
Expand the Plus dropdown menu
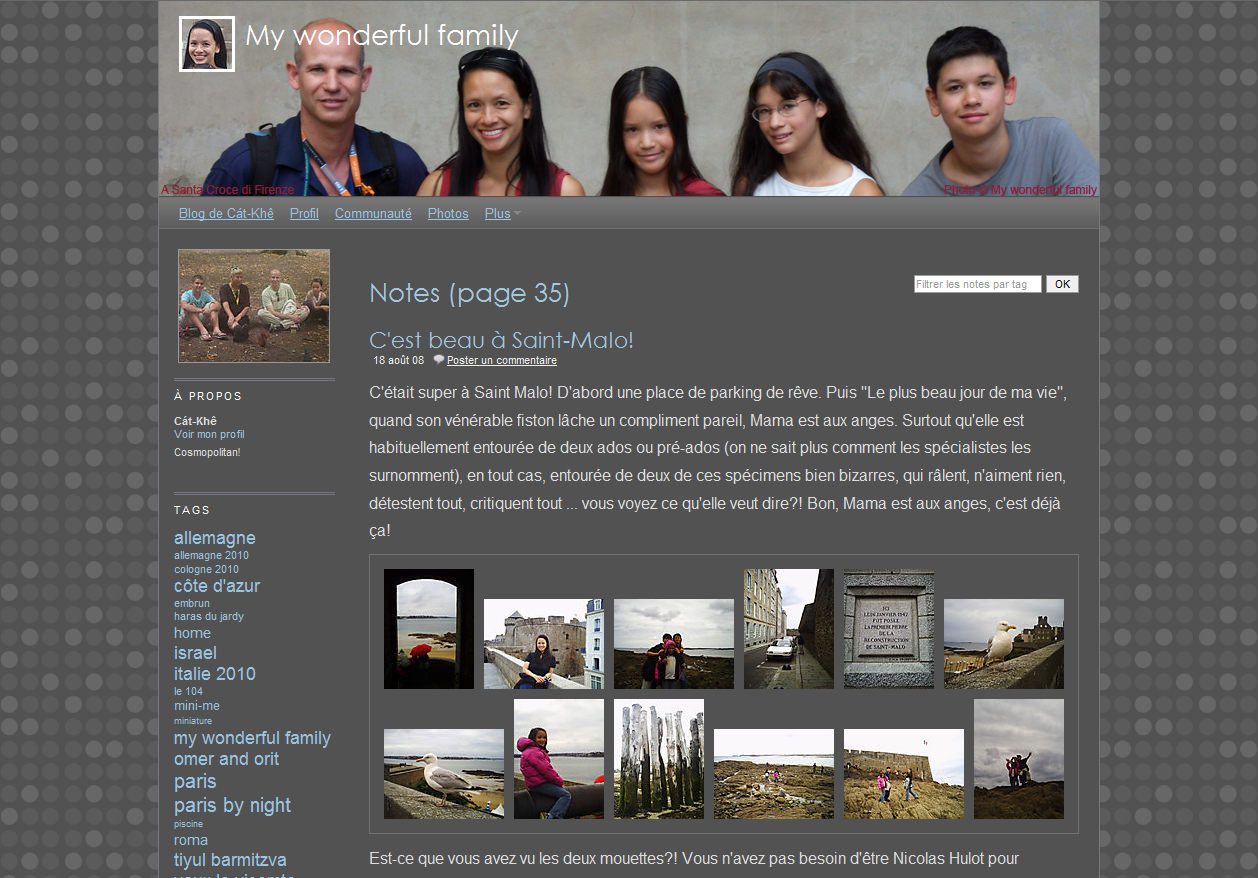pos(502,214)
